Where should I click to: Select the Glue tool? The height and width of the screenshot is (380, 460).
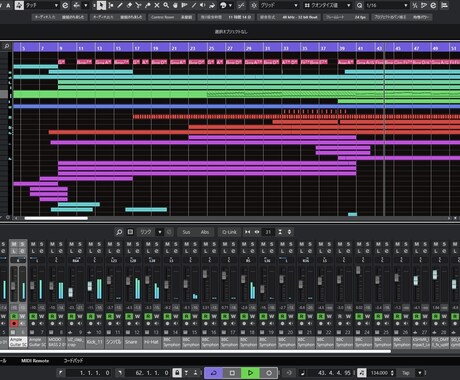pyautogui.click(x=148, y=5)
